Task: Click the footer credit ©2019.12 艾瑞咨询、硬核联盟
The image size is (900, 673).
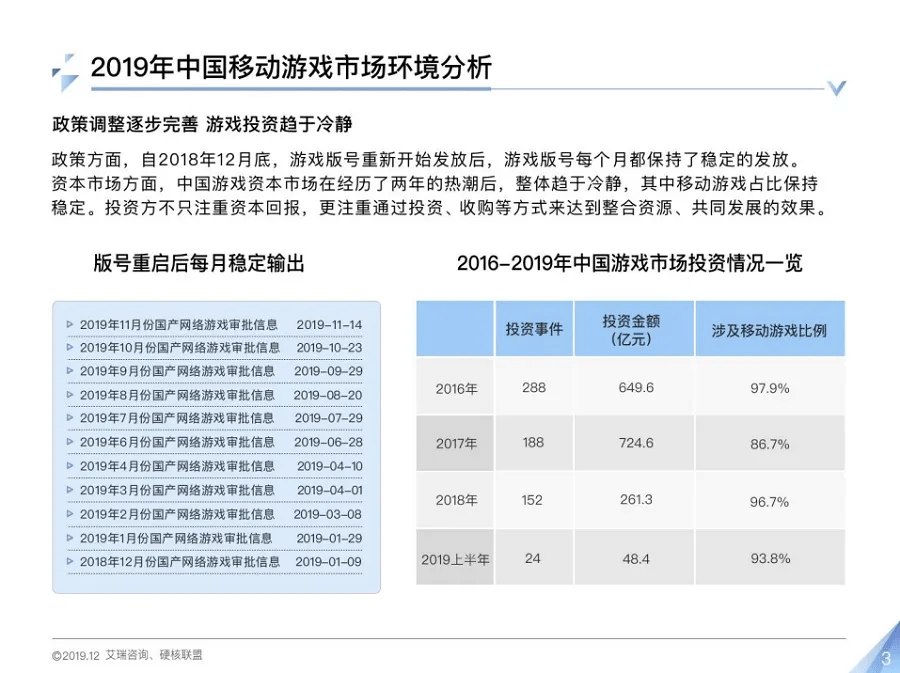Action: coord(127,655)
